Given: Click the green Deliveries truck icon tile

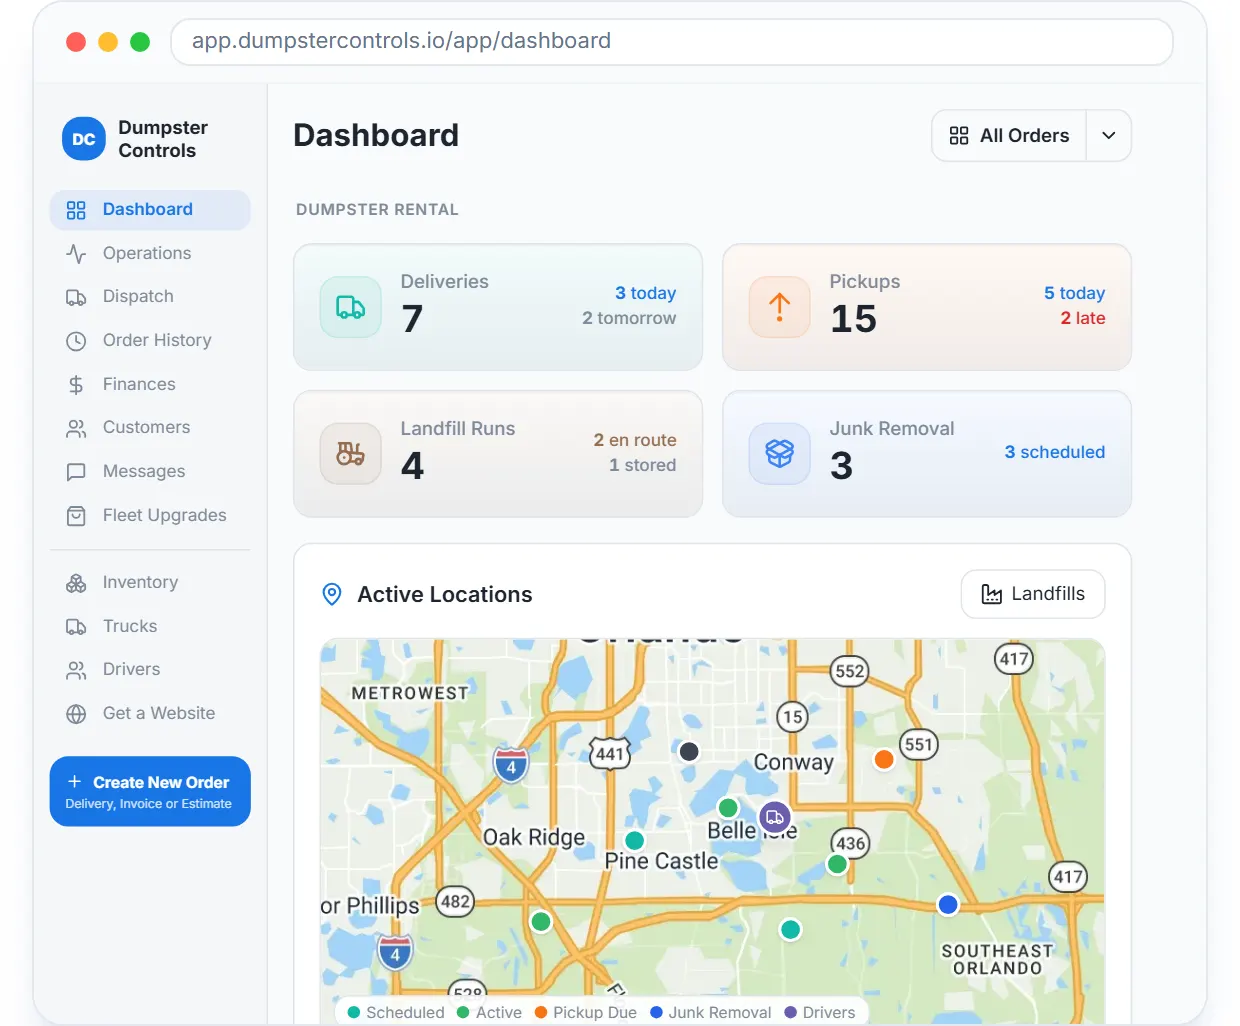Looking at the screenshot, I should [350, 307].
